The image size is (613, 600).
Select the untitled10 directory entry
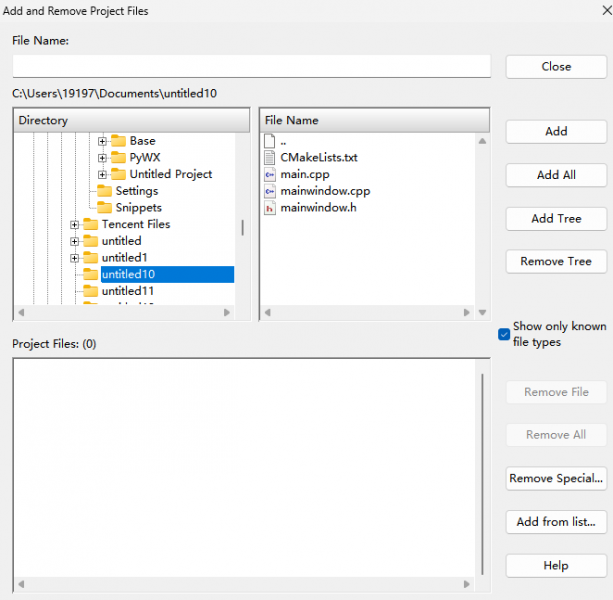(167, 274)
